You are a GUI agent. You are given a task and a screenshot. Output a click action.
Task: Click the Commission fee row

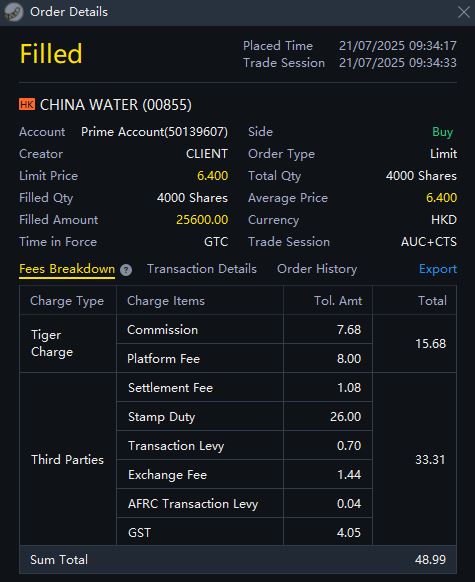244,330
